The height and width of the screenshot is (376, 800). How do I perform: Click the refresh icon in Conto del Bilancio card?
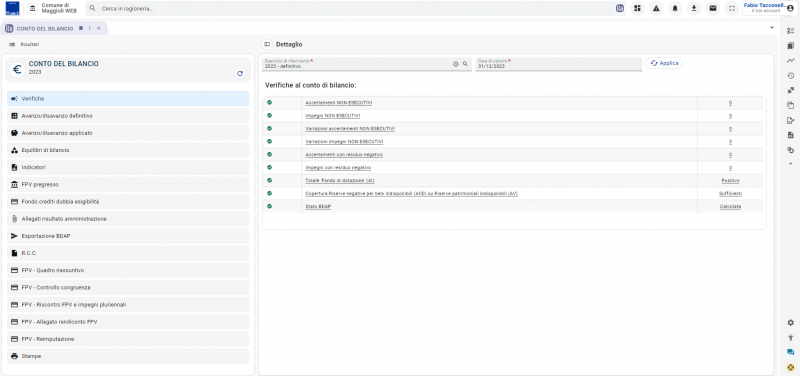click(240, 73)
